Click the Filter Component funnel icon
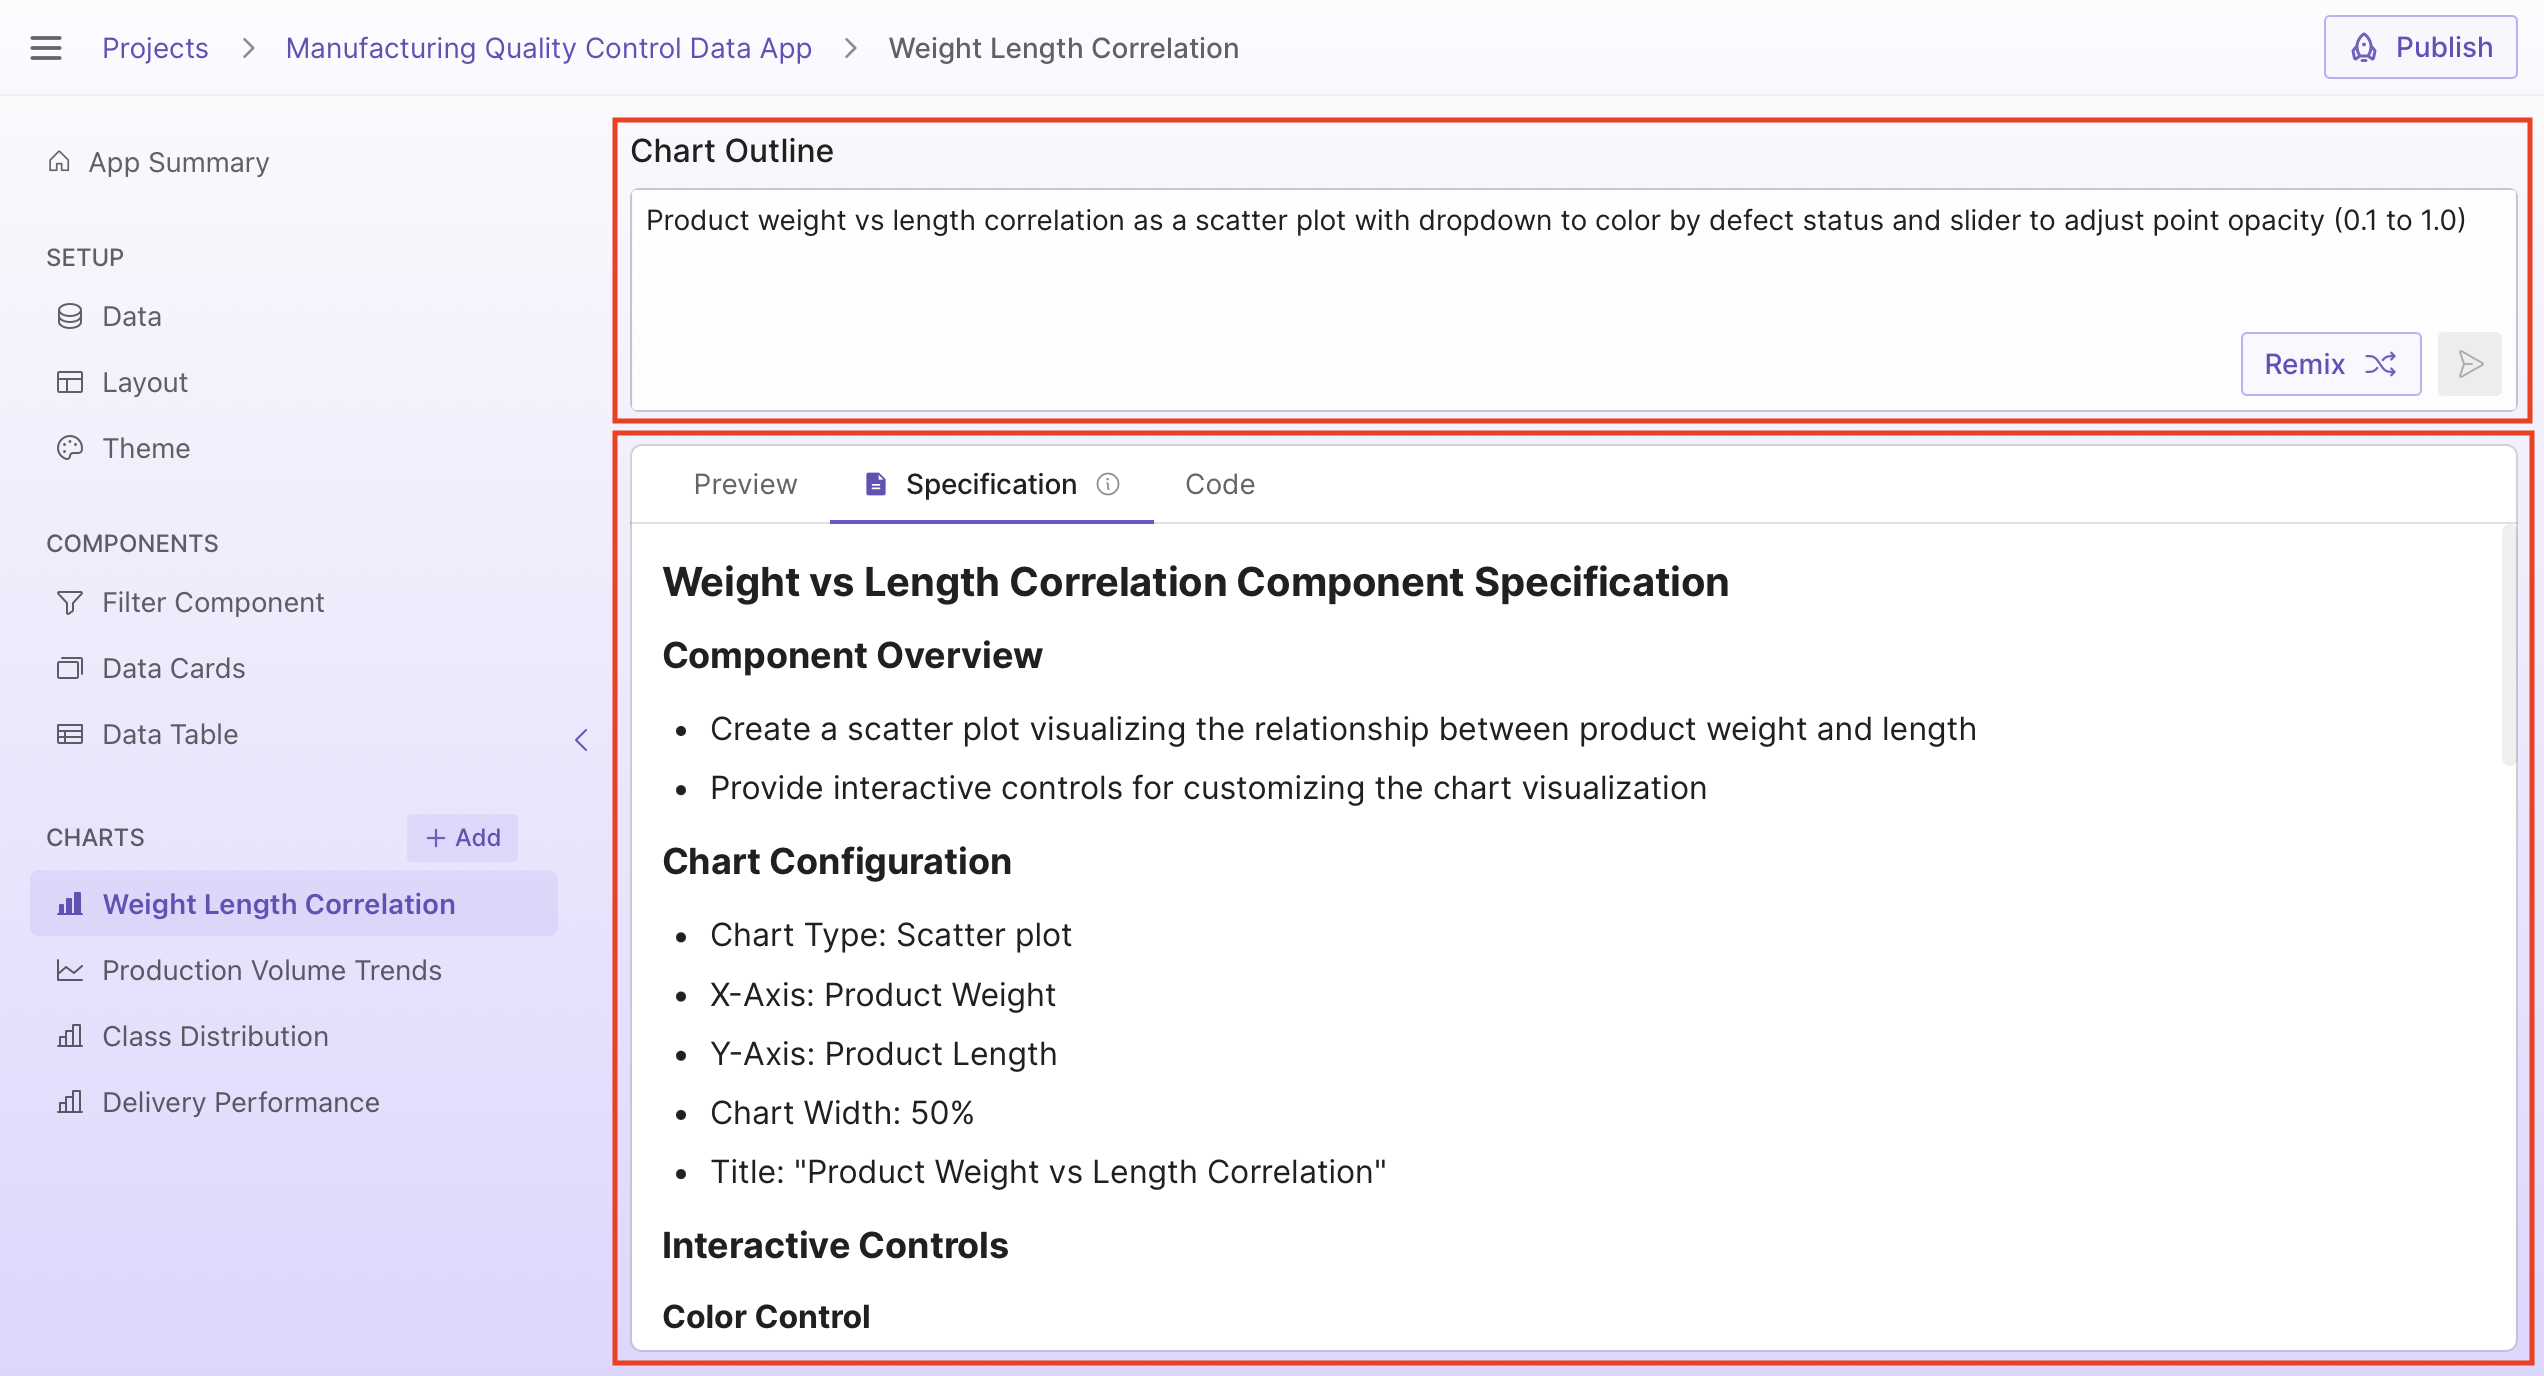The height and width of the screenshot is (1376, 2544). [x=70, y=602]
